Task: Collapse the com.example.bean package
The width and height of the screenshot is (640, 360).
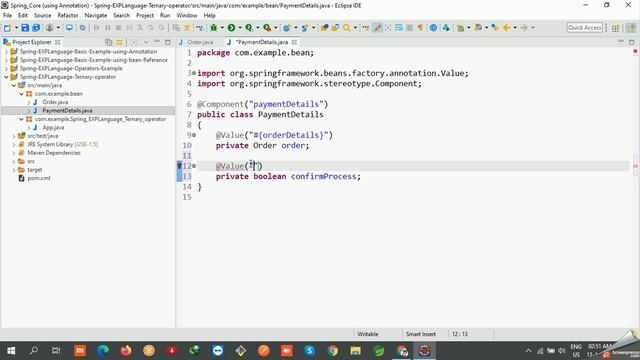Action: tap(21, 94)
